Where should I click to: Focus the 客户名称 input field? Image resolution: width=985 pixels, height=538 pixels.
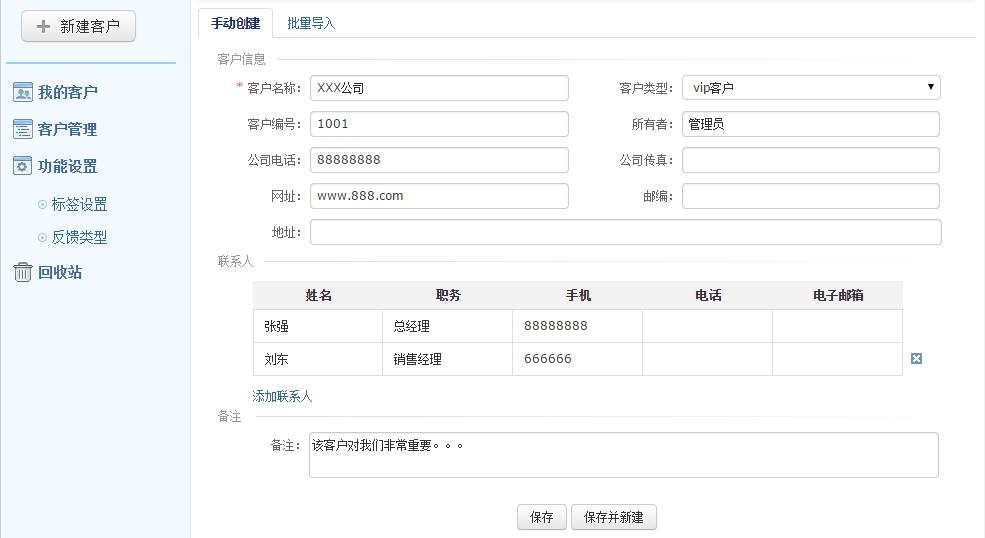[x=439, y=88]
